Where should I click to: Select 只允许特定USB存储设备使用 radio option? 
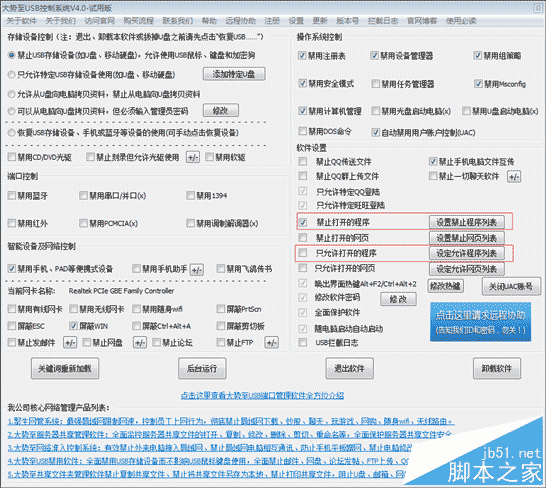click(x=11, y=75)
